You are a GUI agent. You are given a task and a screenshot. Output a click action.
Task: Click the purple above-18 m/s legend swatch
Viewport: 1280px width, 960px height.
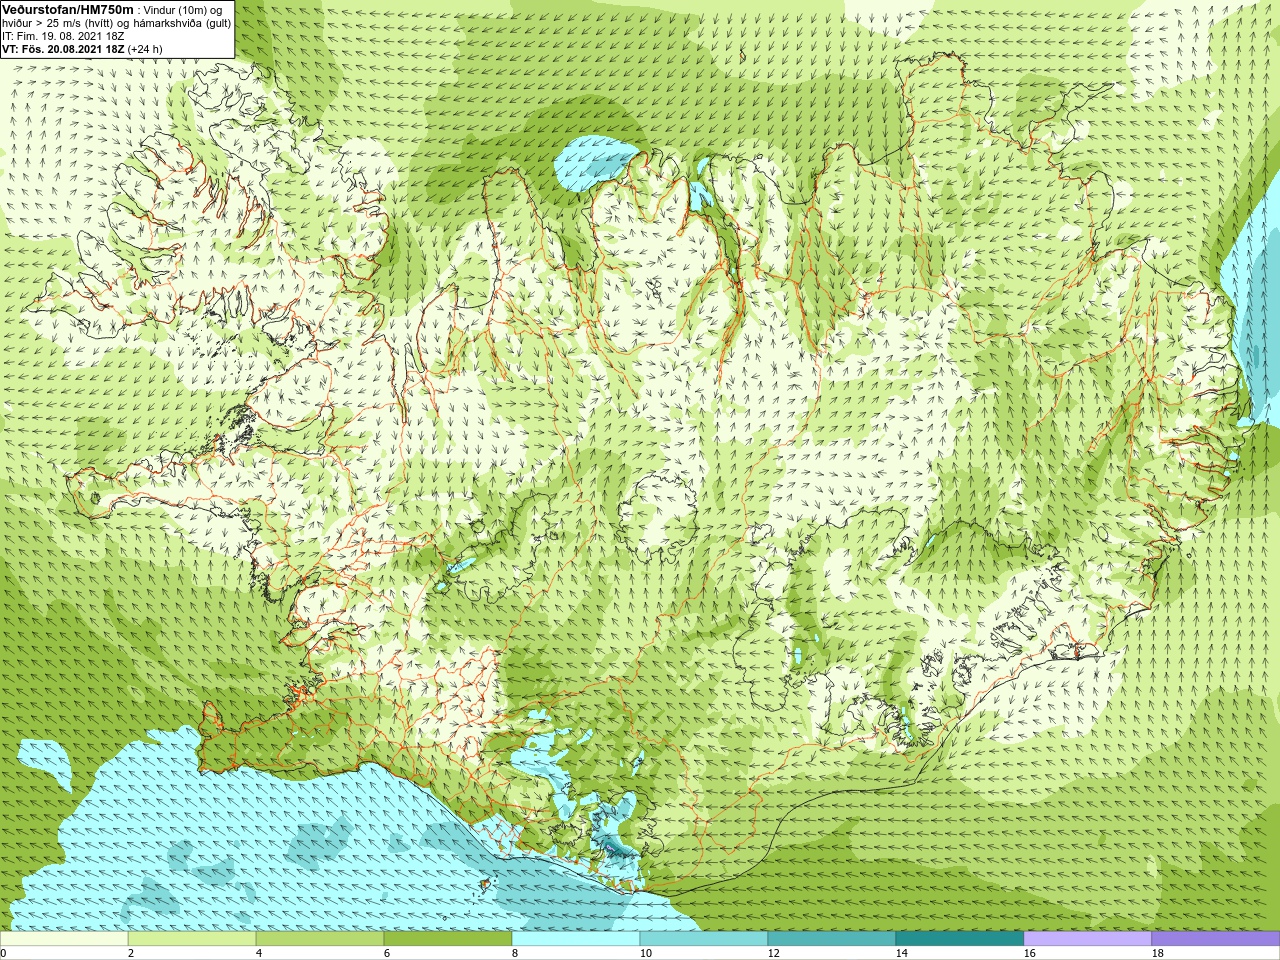point(1216,939)
